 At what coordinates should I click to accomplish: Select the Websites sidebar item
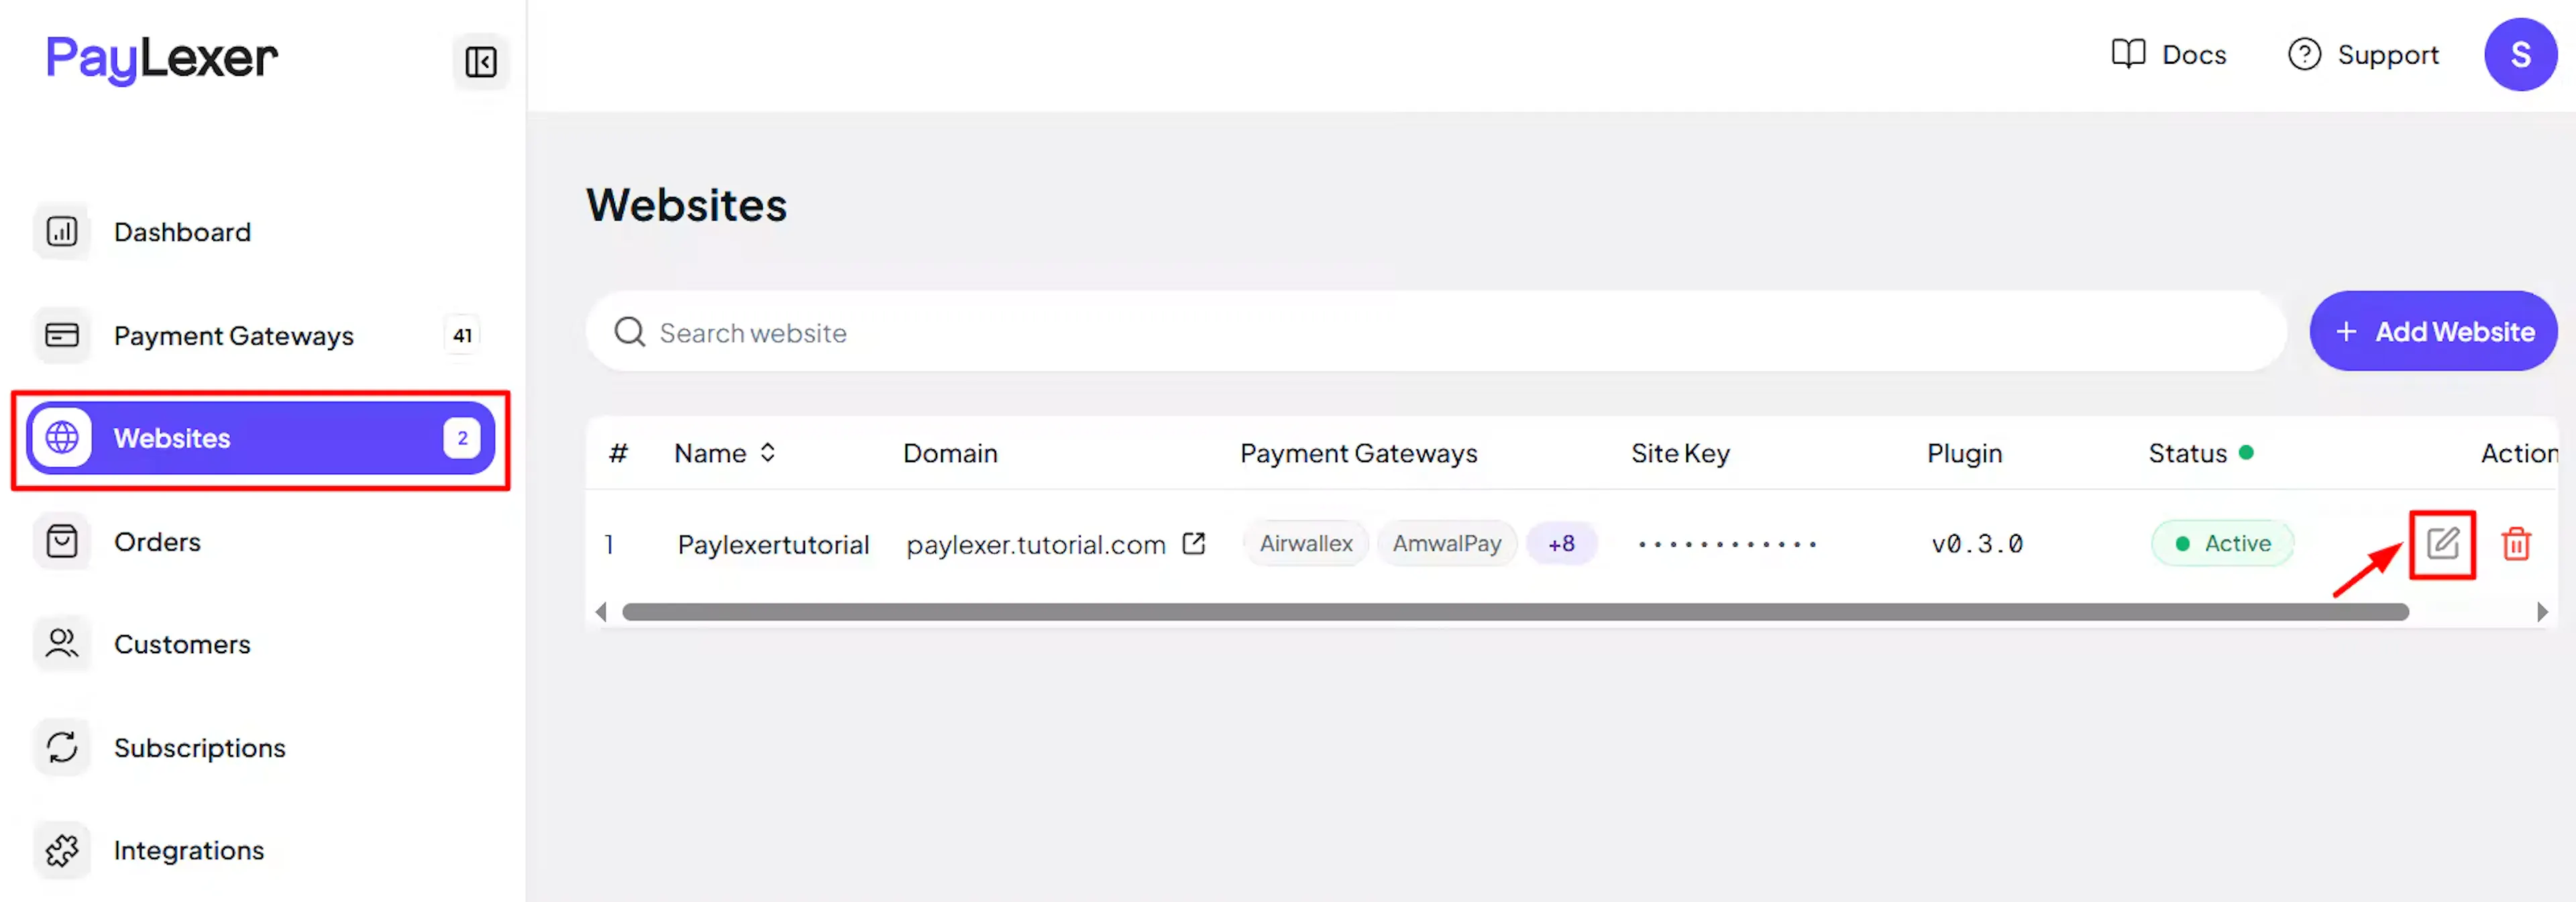pos(260,438)
